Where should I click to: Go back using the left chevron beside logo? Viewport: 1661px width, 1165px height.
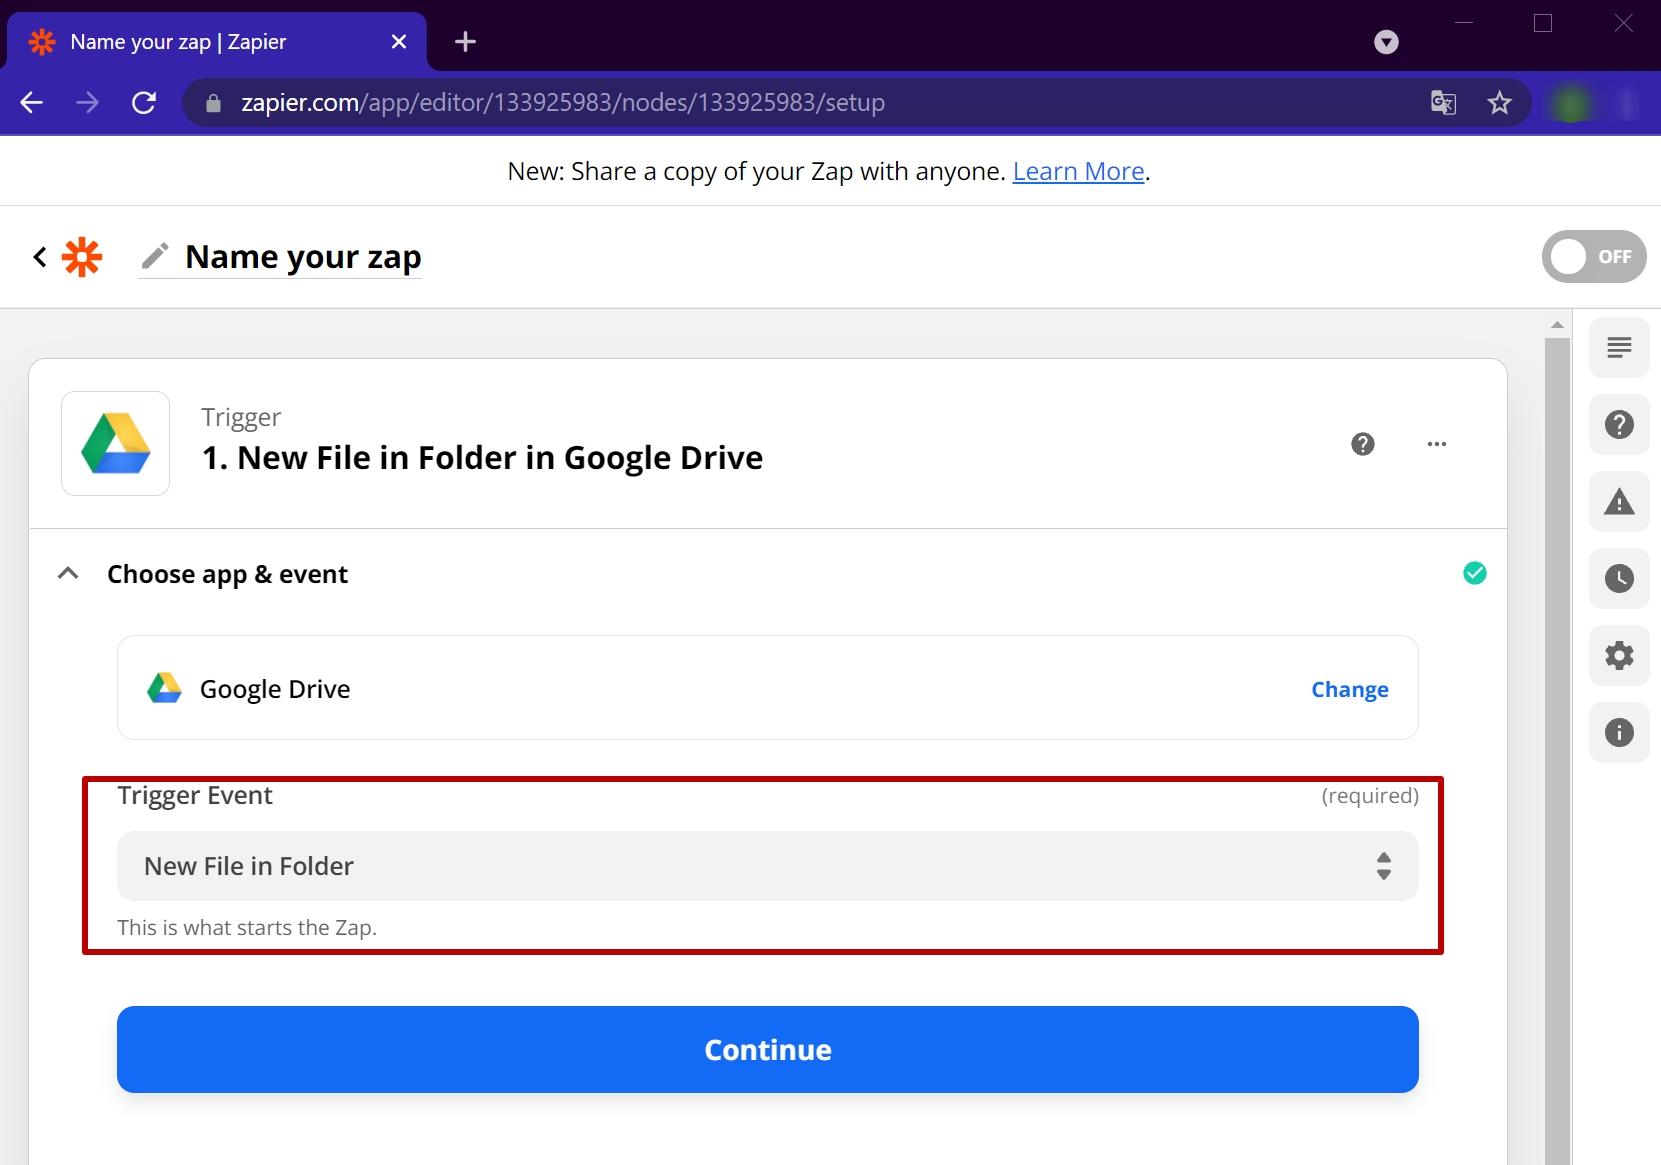(x=40, y=257)
